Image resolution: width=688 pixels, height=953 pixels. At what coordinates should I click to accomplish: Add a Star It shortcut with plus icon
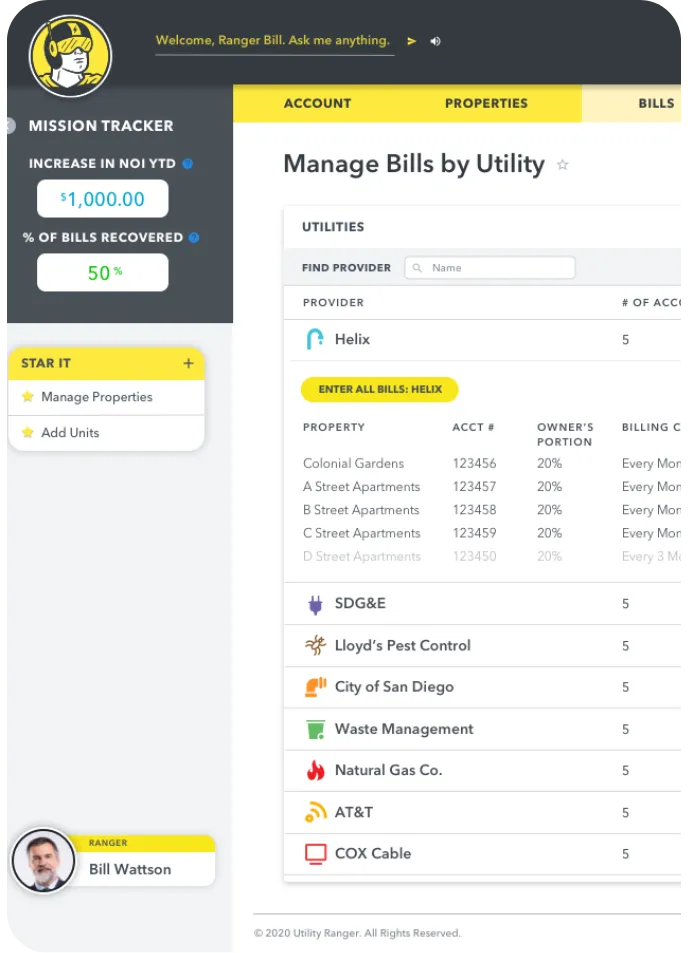[x=188, y=363]
